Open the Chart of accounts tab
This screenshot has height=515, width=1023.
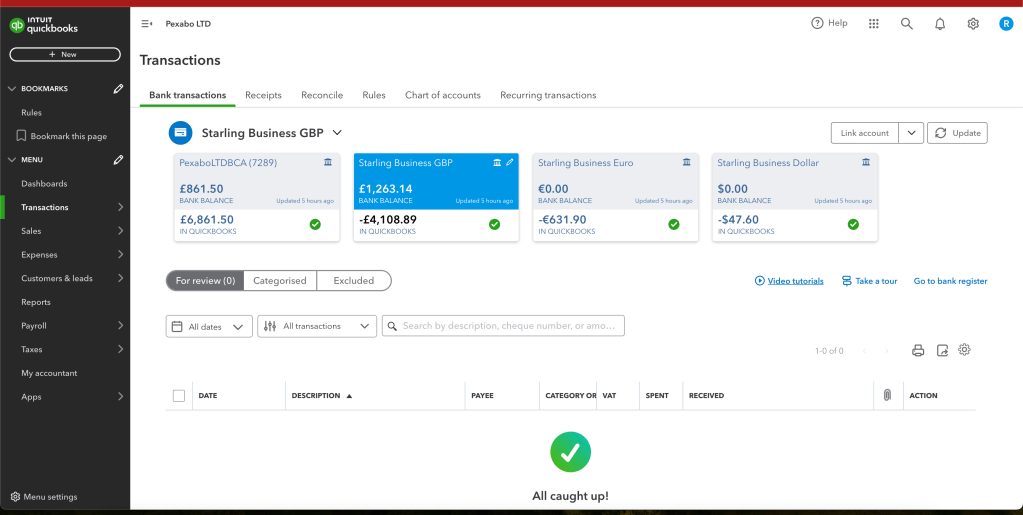443,95
